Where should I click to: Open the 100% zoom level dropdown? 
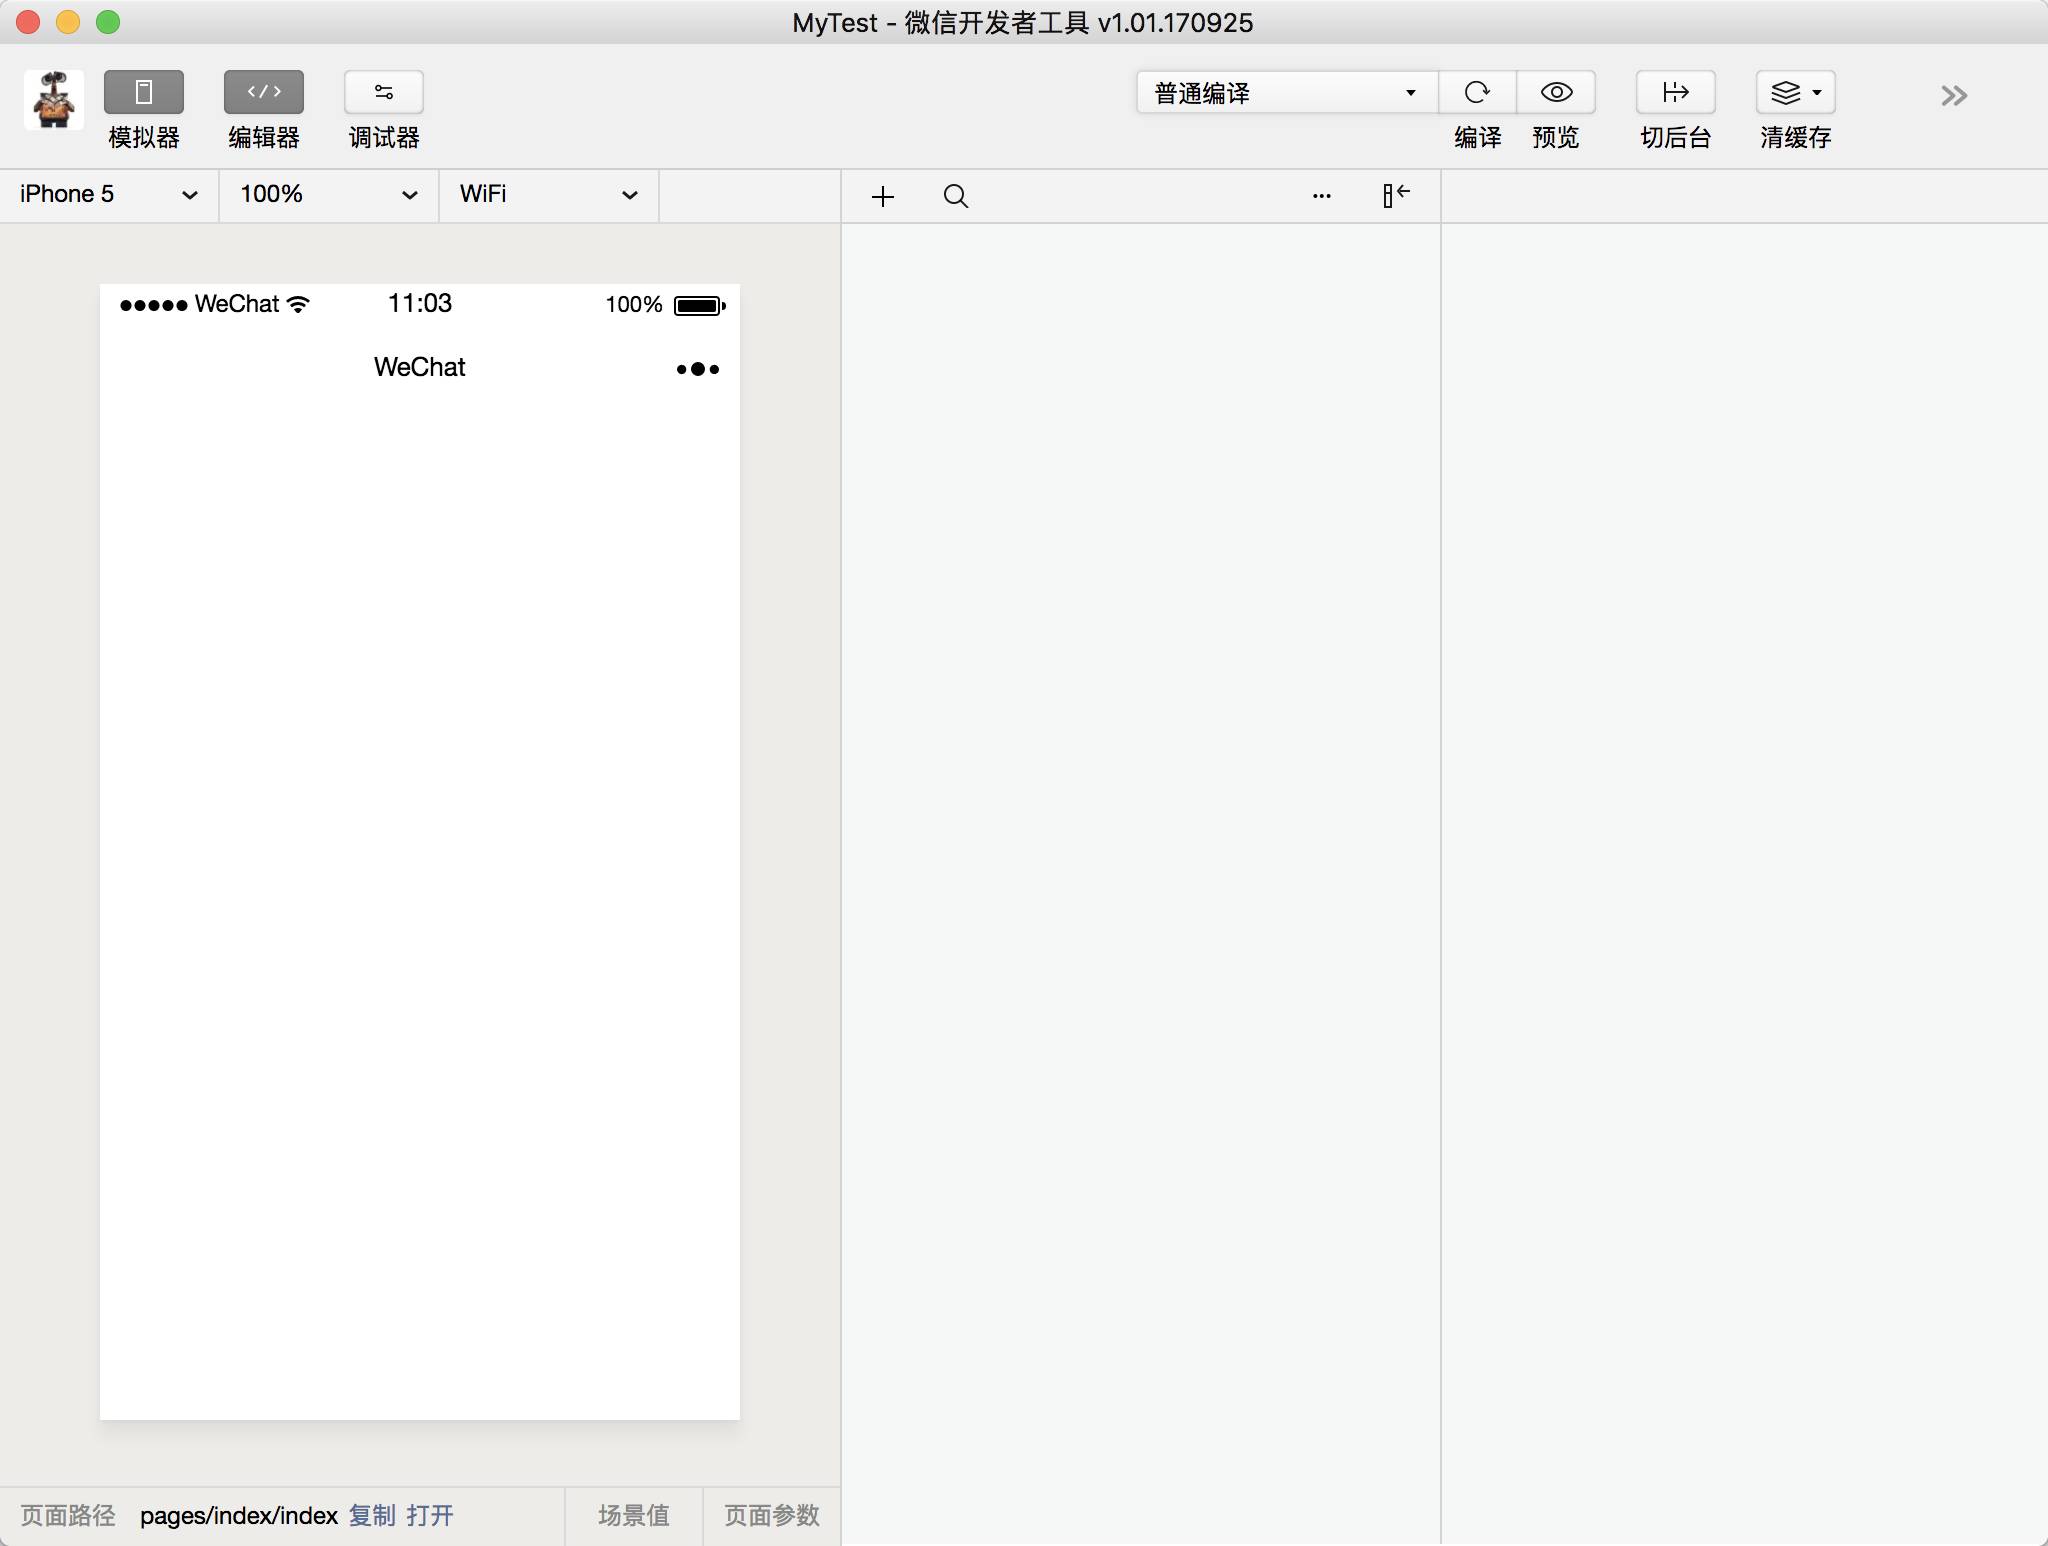click(328, 195)
